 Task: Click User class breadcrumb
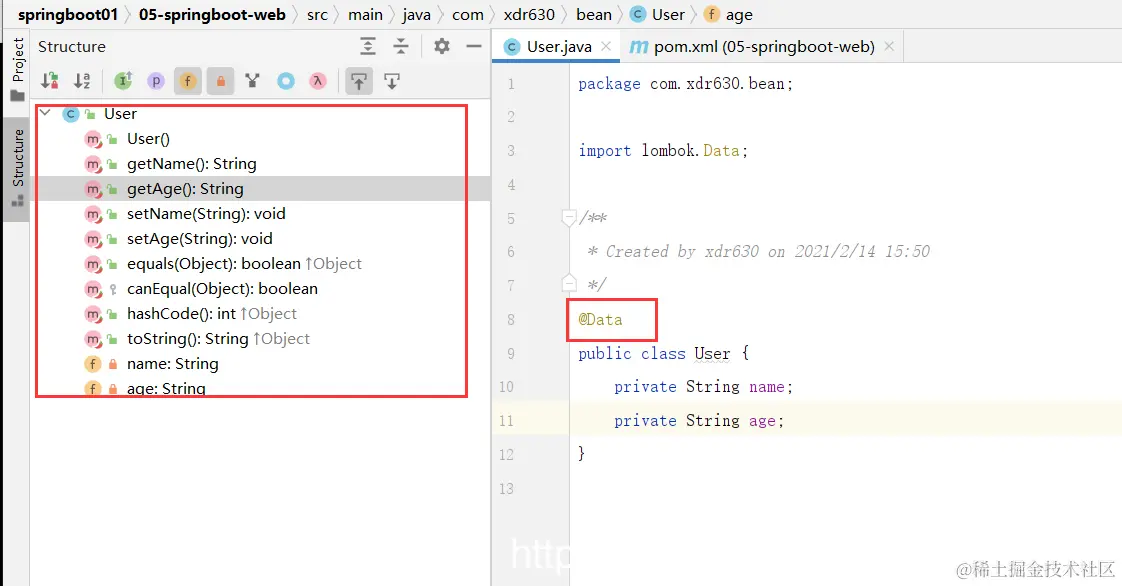(x=658, y=14)
